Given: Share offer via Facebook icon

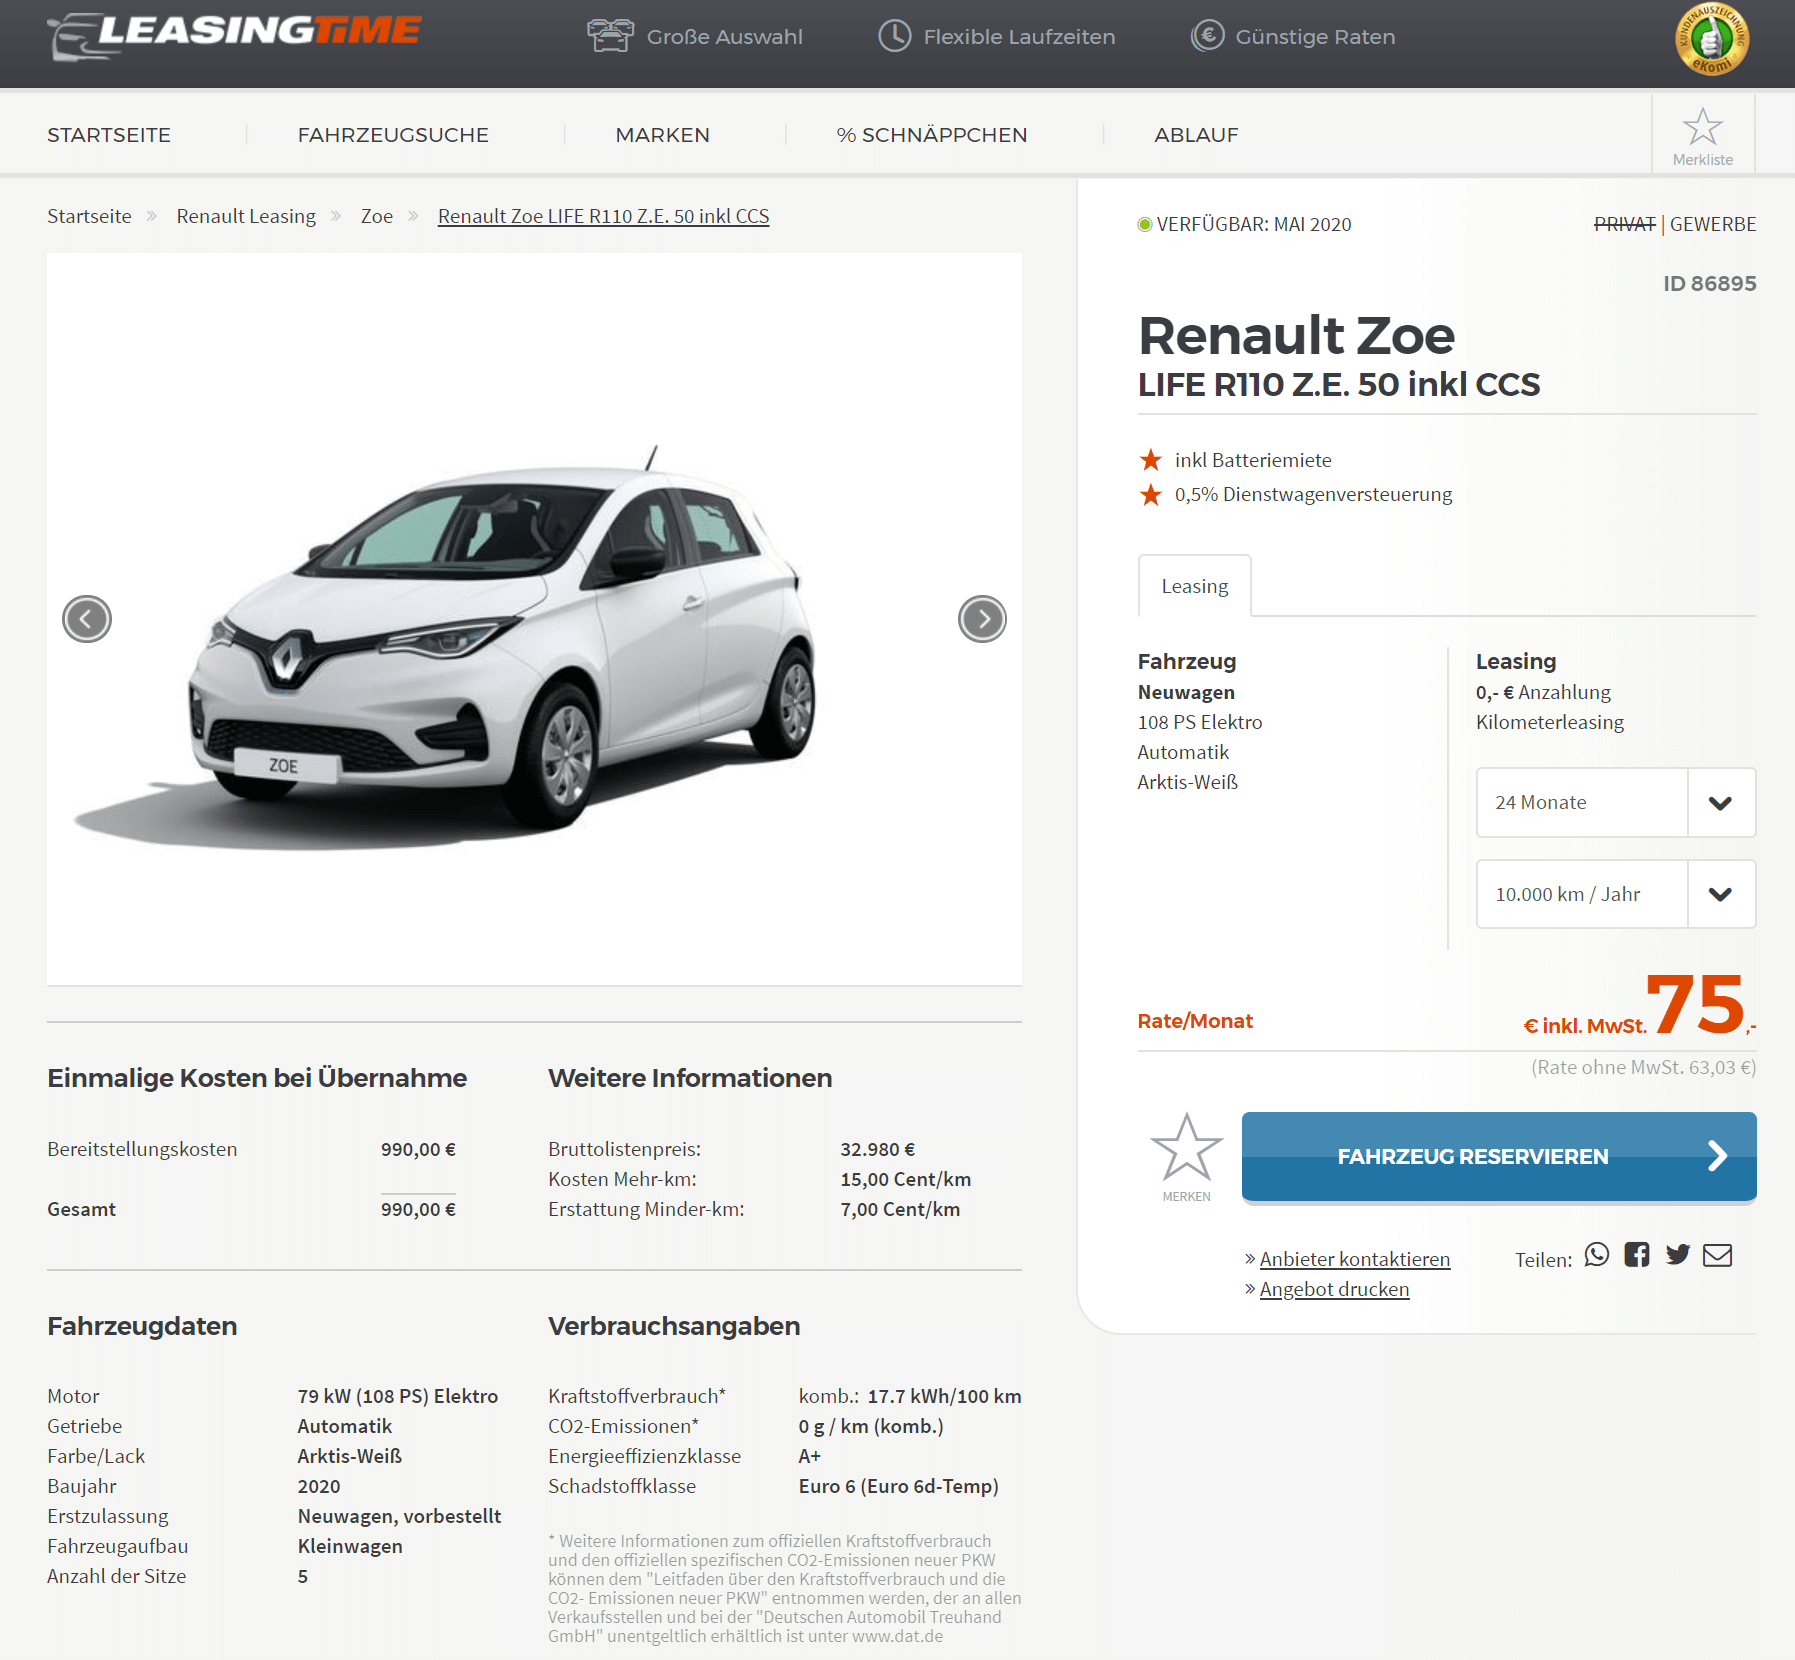Looking at the screenshot, I should [x=1637, y=1254].
